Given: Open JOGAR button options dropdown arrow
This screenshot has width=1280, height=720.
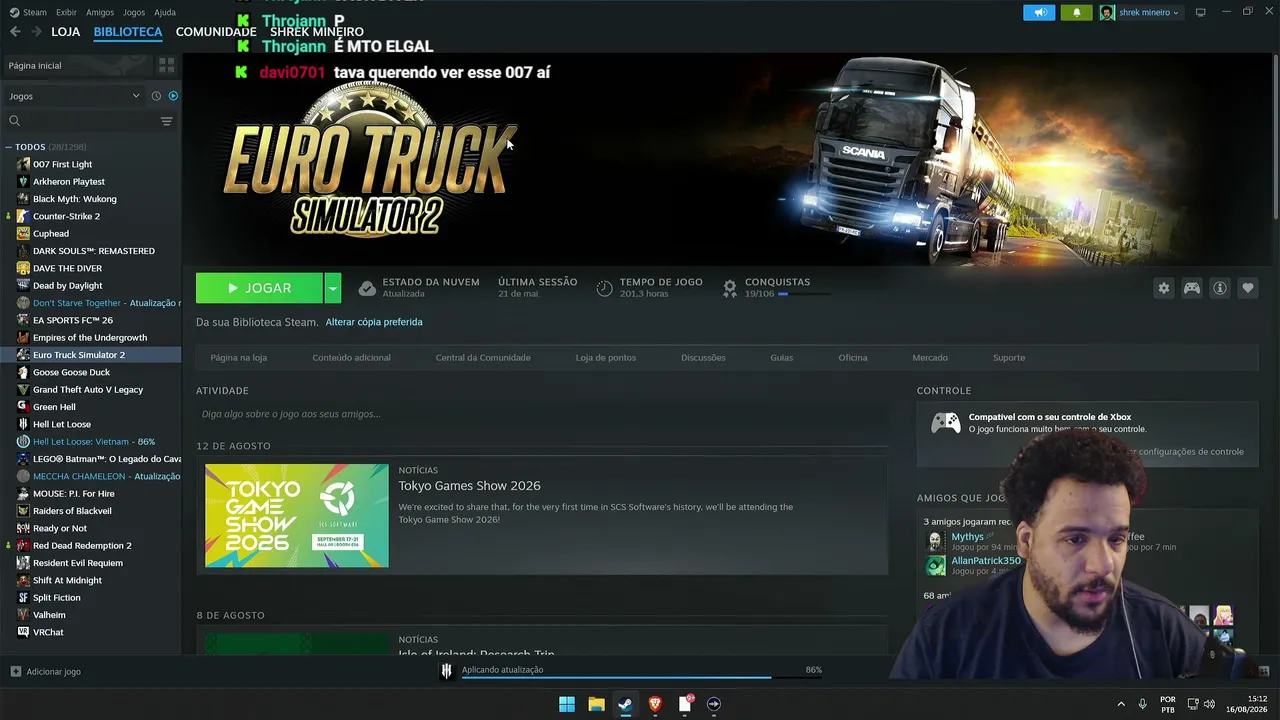Looking at the screenshot, I should [x=332, y=288].
